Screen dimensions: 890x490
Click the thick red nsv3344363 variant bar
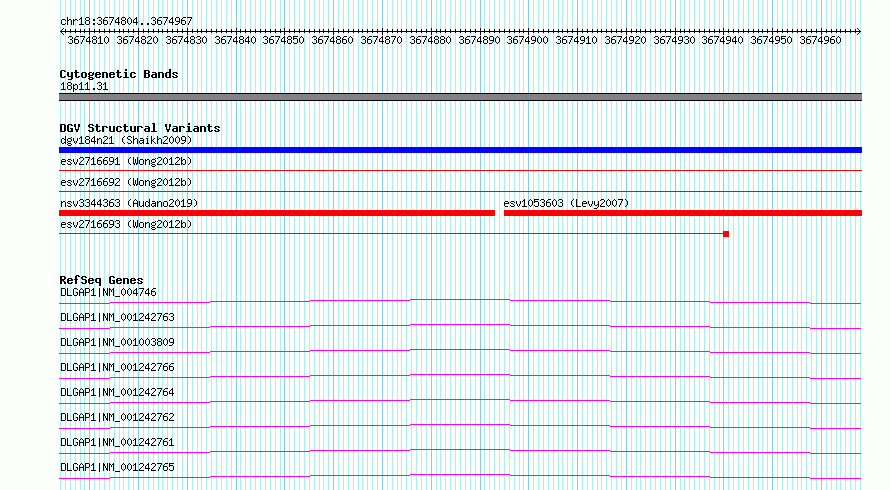pyautogui.click(x=277, y=213)
